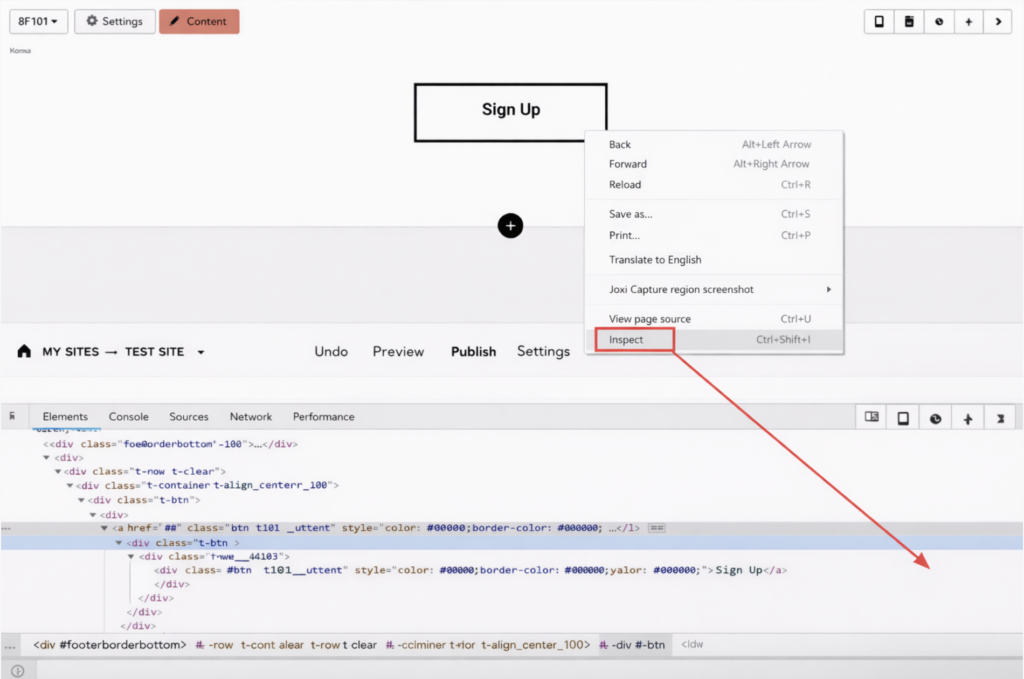Click Publish in the site toolbar
The image size is (1024, 679).
click(x=473, y=352)
